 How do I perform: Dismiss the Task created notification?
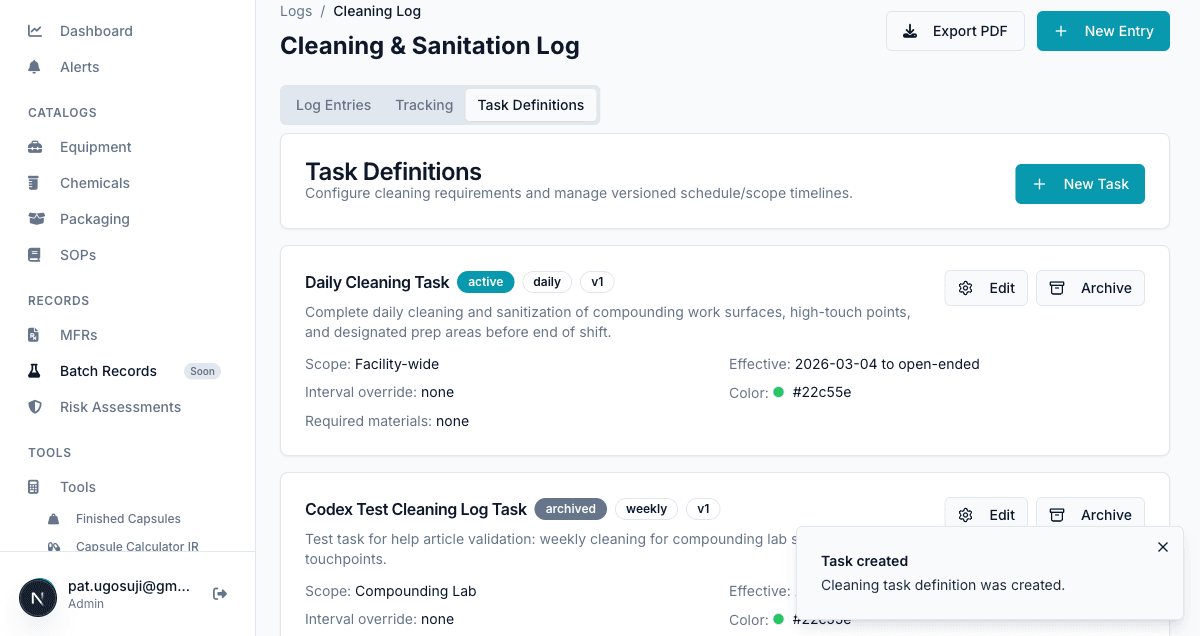pos(1162,547)
